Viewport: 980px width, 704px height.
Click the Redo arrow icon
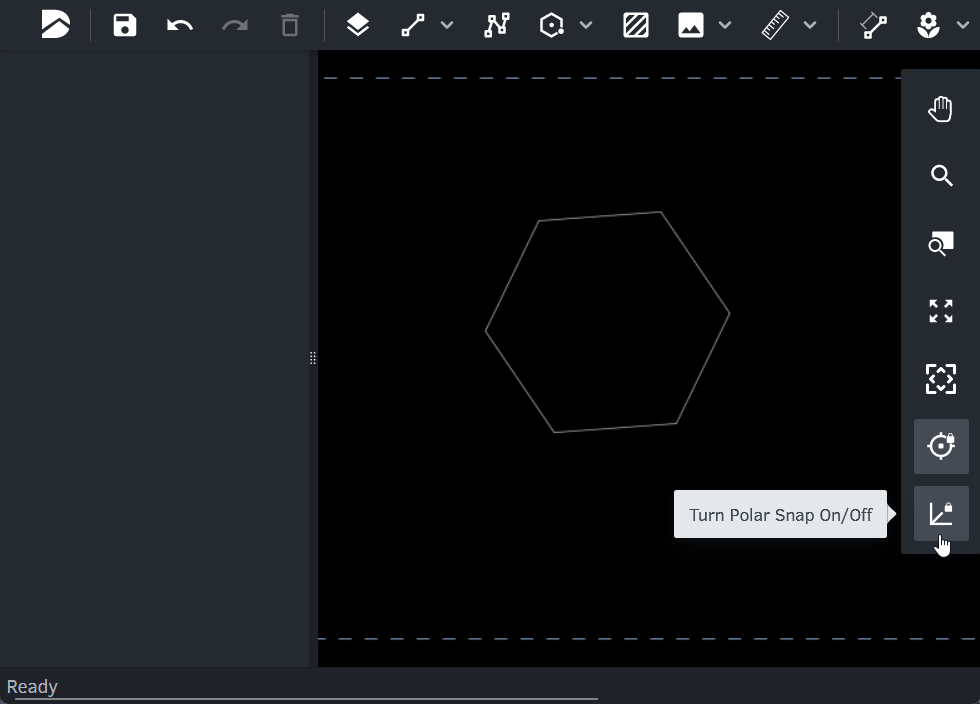coord(235,25)
